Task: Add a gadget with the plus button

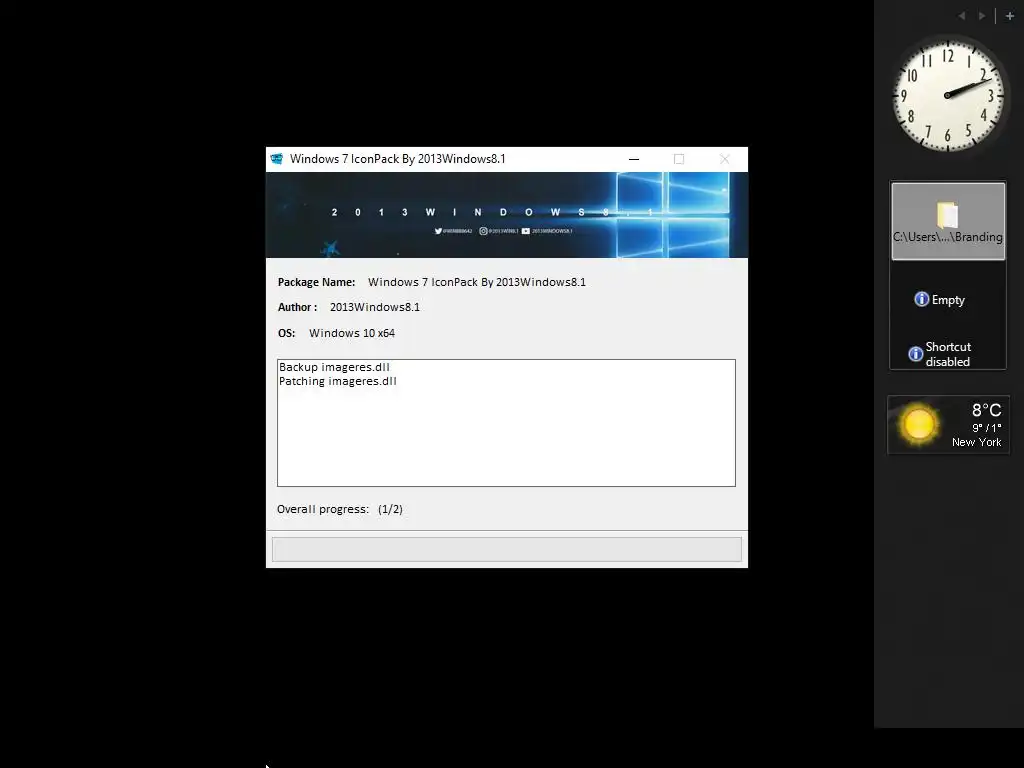Action: pyautogui.click(x=1010, y=16)
